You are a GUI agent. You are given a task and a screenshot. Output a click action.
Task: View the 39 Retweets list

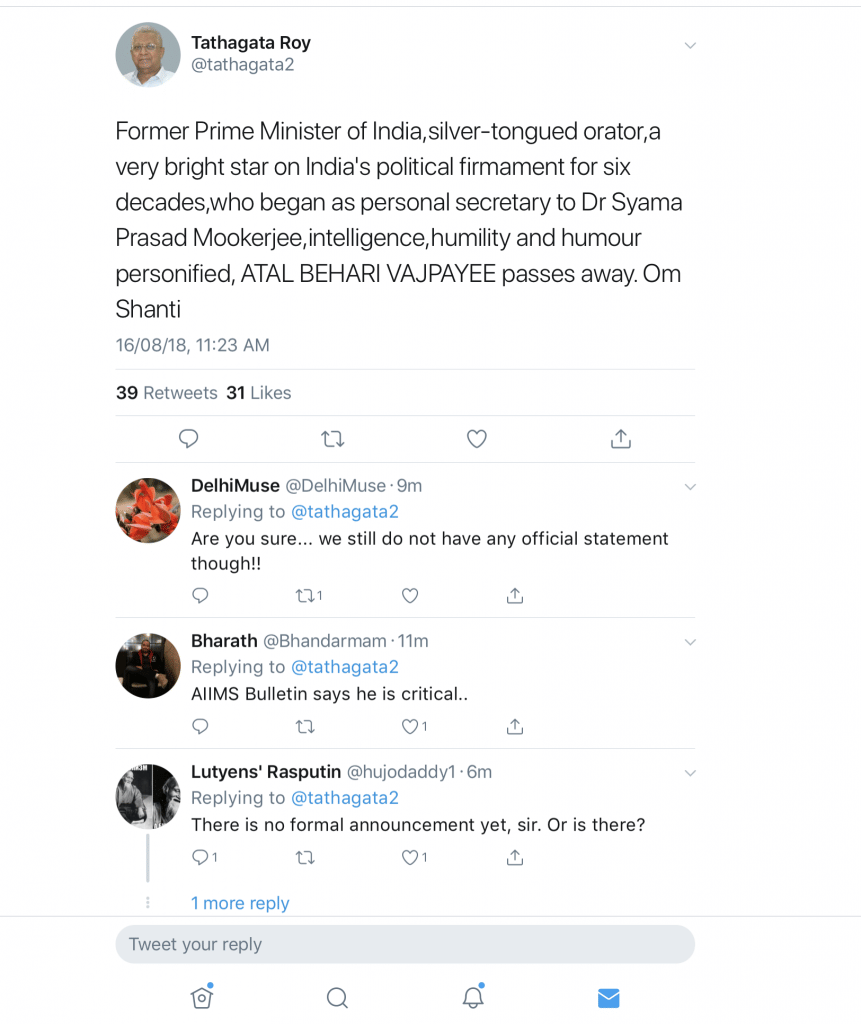click(x=166, y=393)
